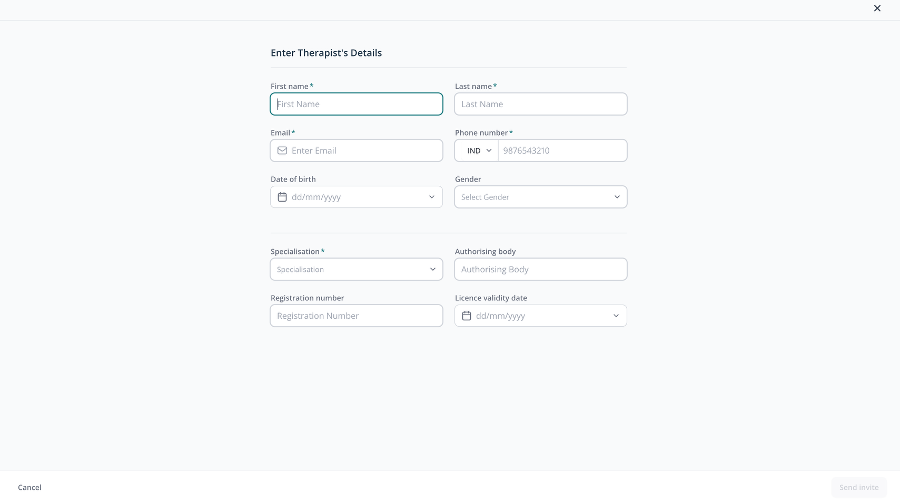The width and height of the screenshot is (900, 504).
Task: Click the envelope icon in Email field
Action: pos(282,150)
